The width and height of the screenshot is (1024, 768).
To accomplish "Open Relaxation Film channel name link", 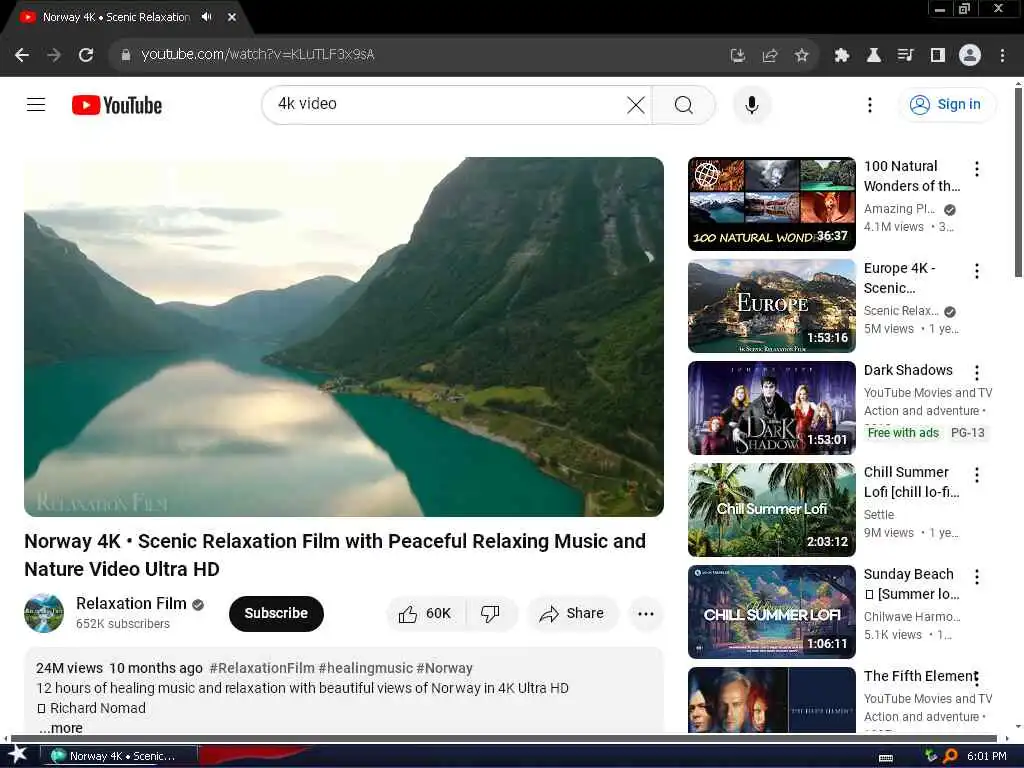I will tap(131, 603).
